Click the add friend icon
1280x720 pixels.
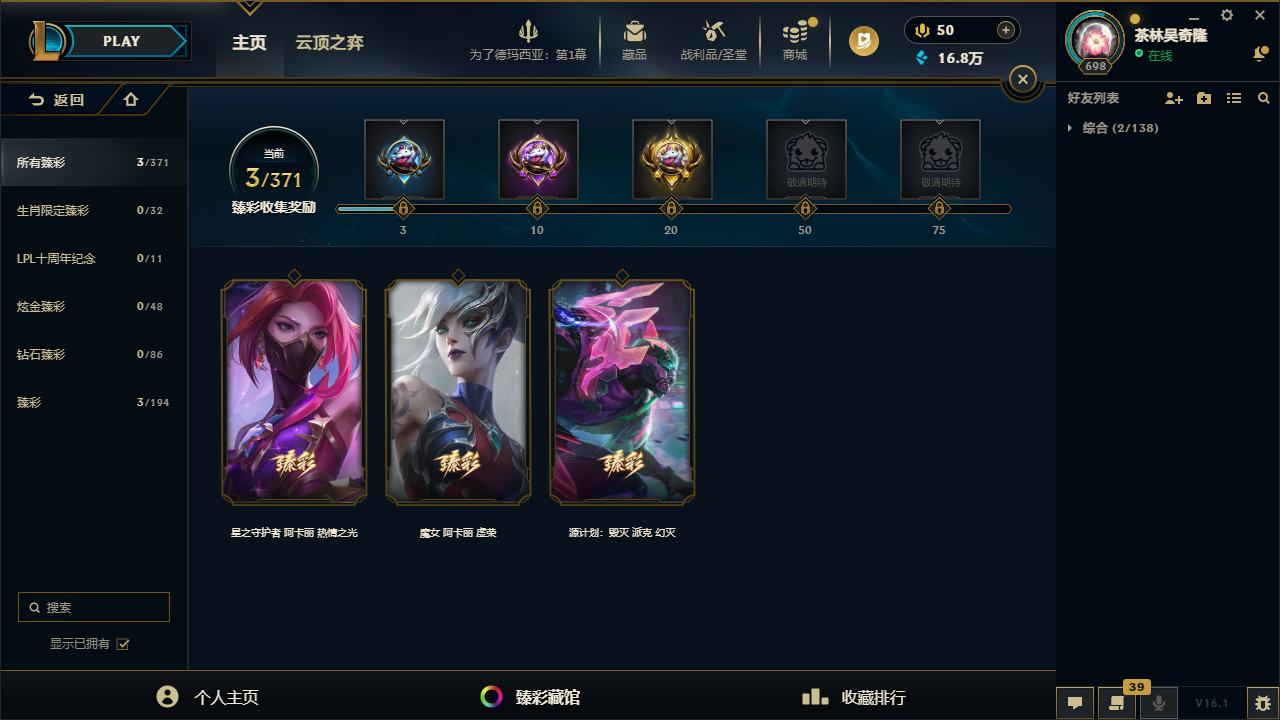point(1174,98)
